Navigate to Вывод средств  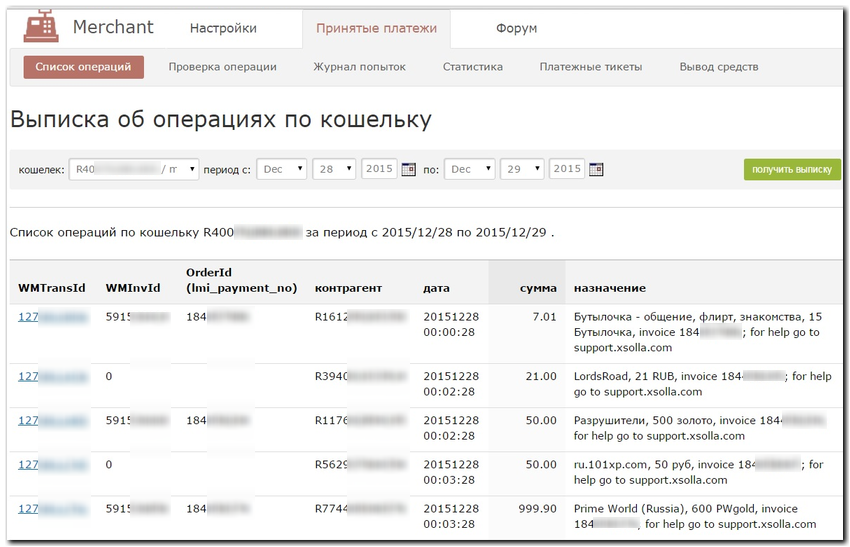[718, 67]
